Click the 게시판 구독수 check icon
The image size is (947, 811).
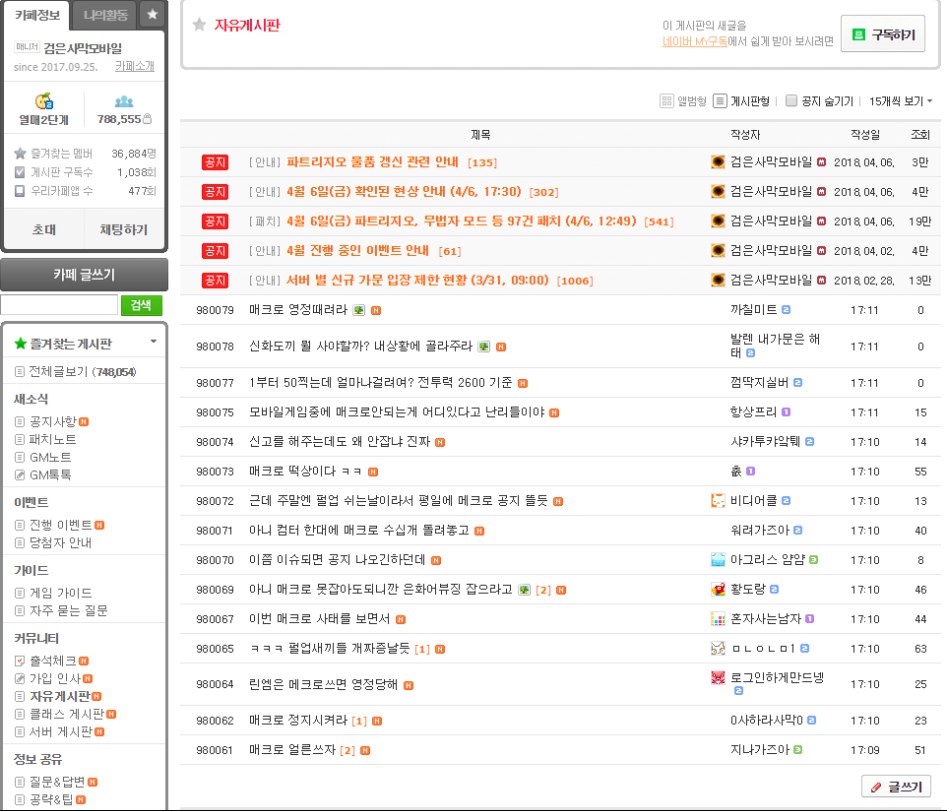coord(20,172)
